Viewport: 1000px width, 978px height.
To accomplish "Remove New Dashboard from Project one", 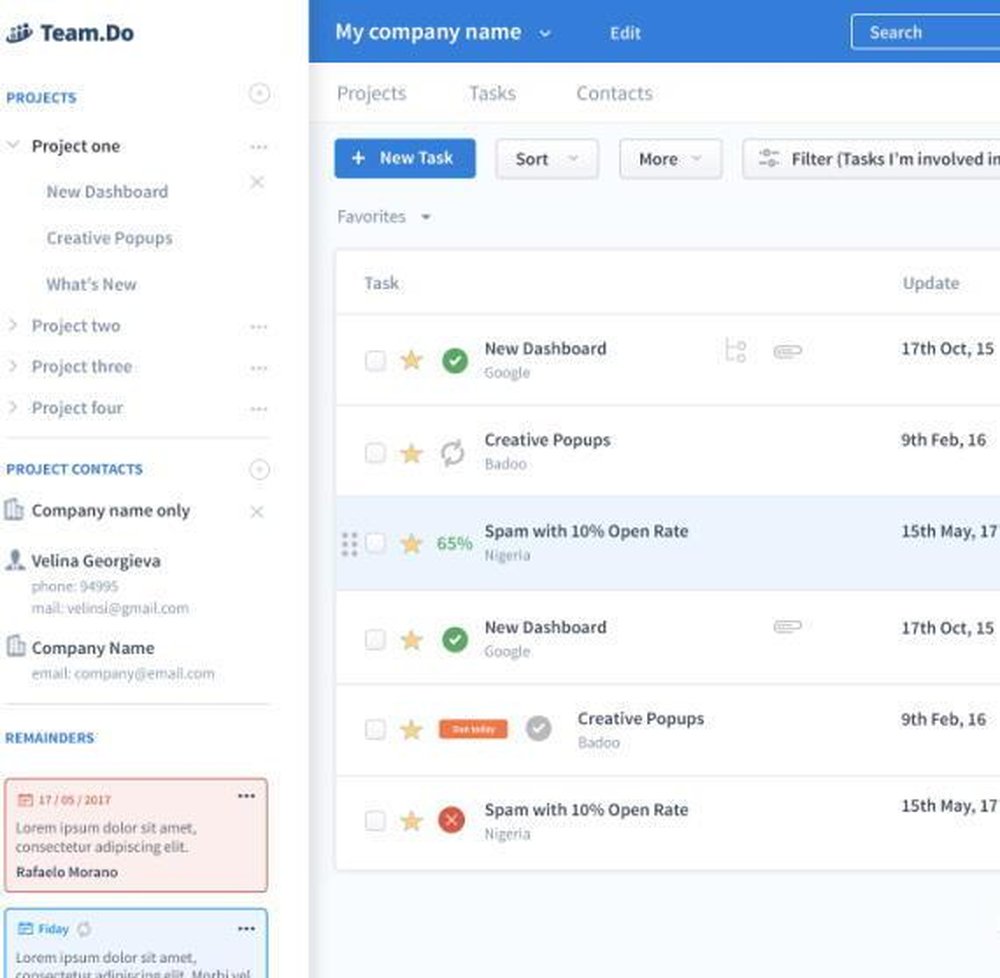I will (257, 182).
